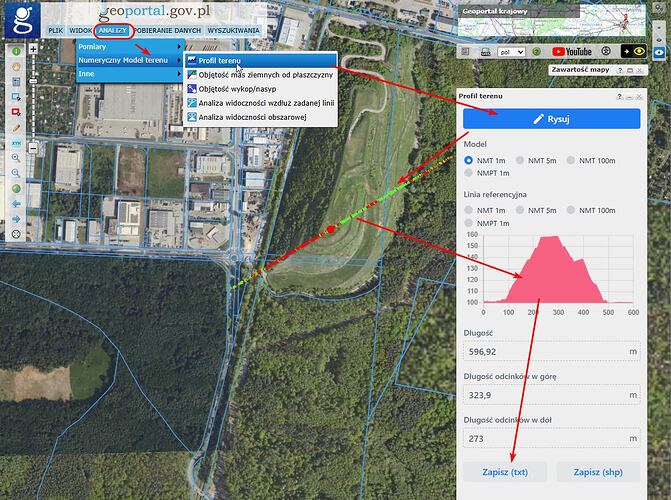Expand the Inne submenu
Image resolution: width=671 pixels, height=500 pixels.
(130, 74)
